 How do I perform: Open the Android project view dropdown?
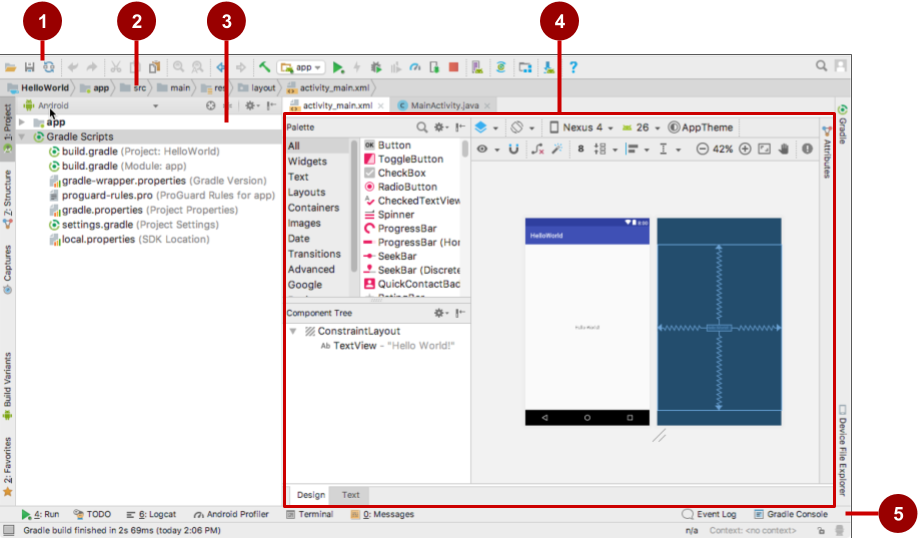click(91, 106)
